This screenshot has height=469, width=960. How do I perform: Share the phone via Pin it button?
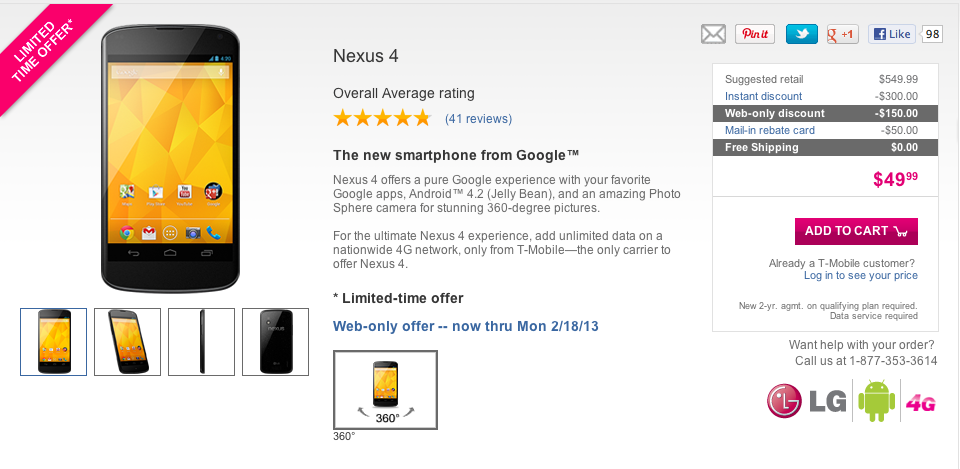pyautogui.click(x=755, y=34)
